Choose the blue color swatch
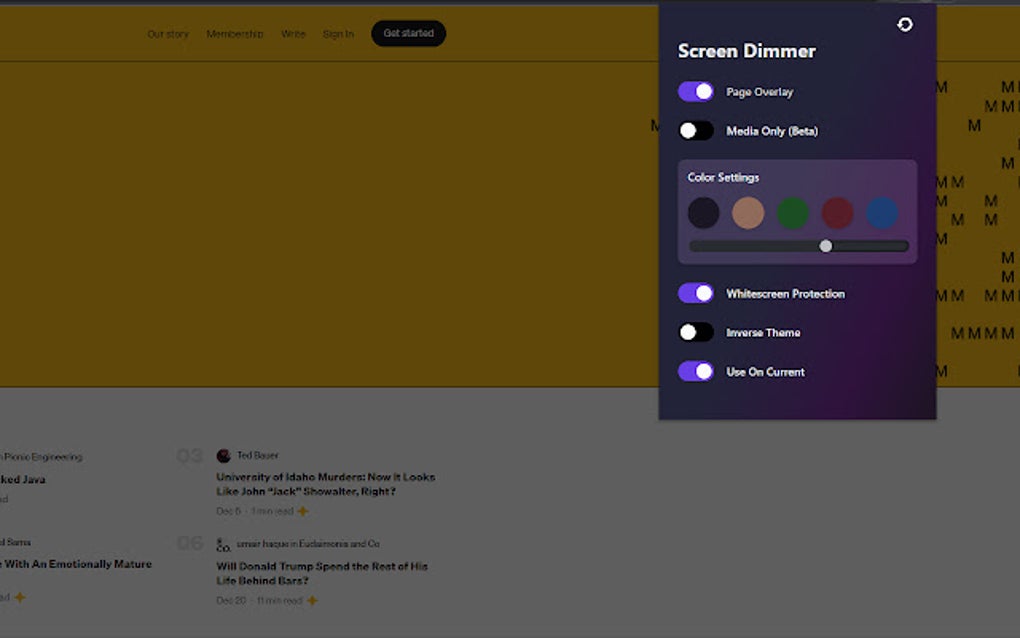Image resolution: width=1020 pixels, height=638 pixels. point(881,213)
